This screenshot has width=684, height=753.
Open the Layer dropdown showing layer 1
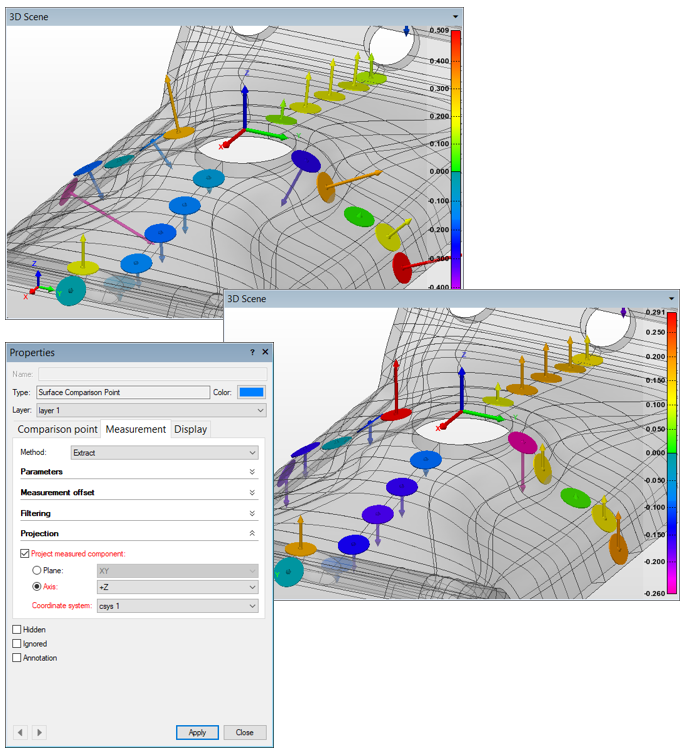coord(151,411)
